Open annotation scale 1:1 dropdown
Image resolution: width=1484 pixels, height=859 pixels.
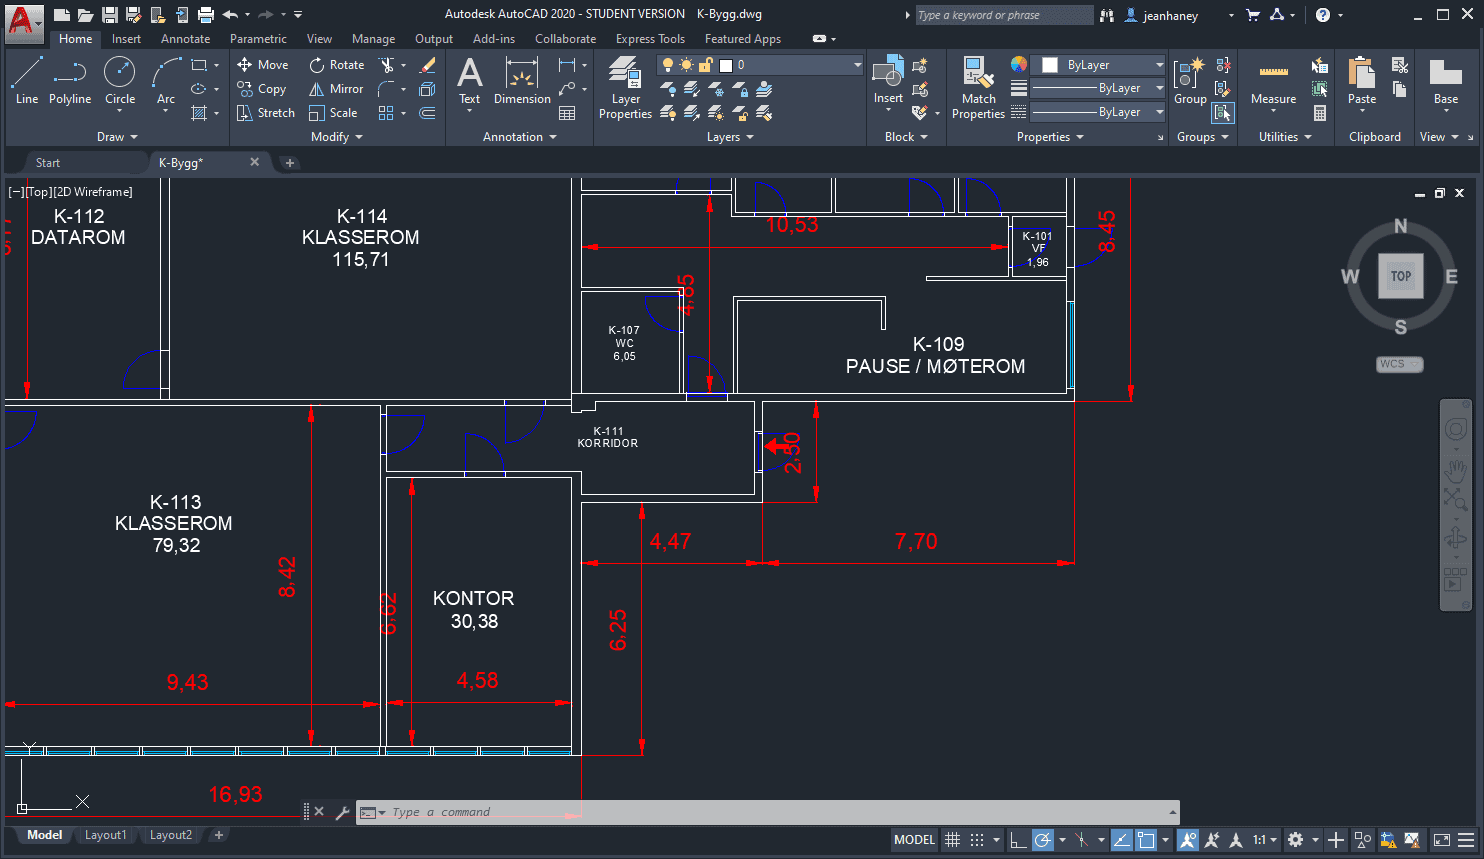click(x=1266, y=840)
